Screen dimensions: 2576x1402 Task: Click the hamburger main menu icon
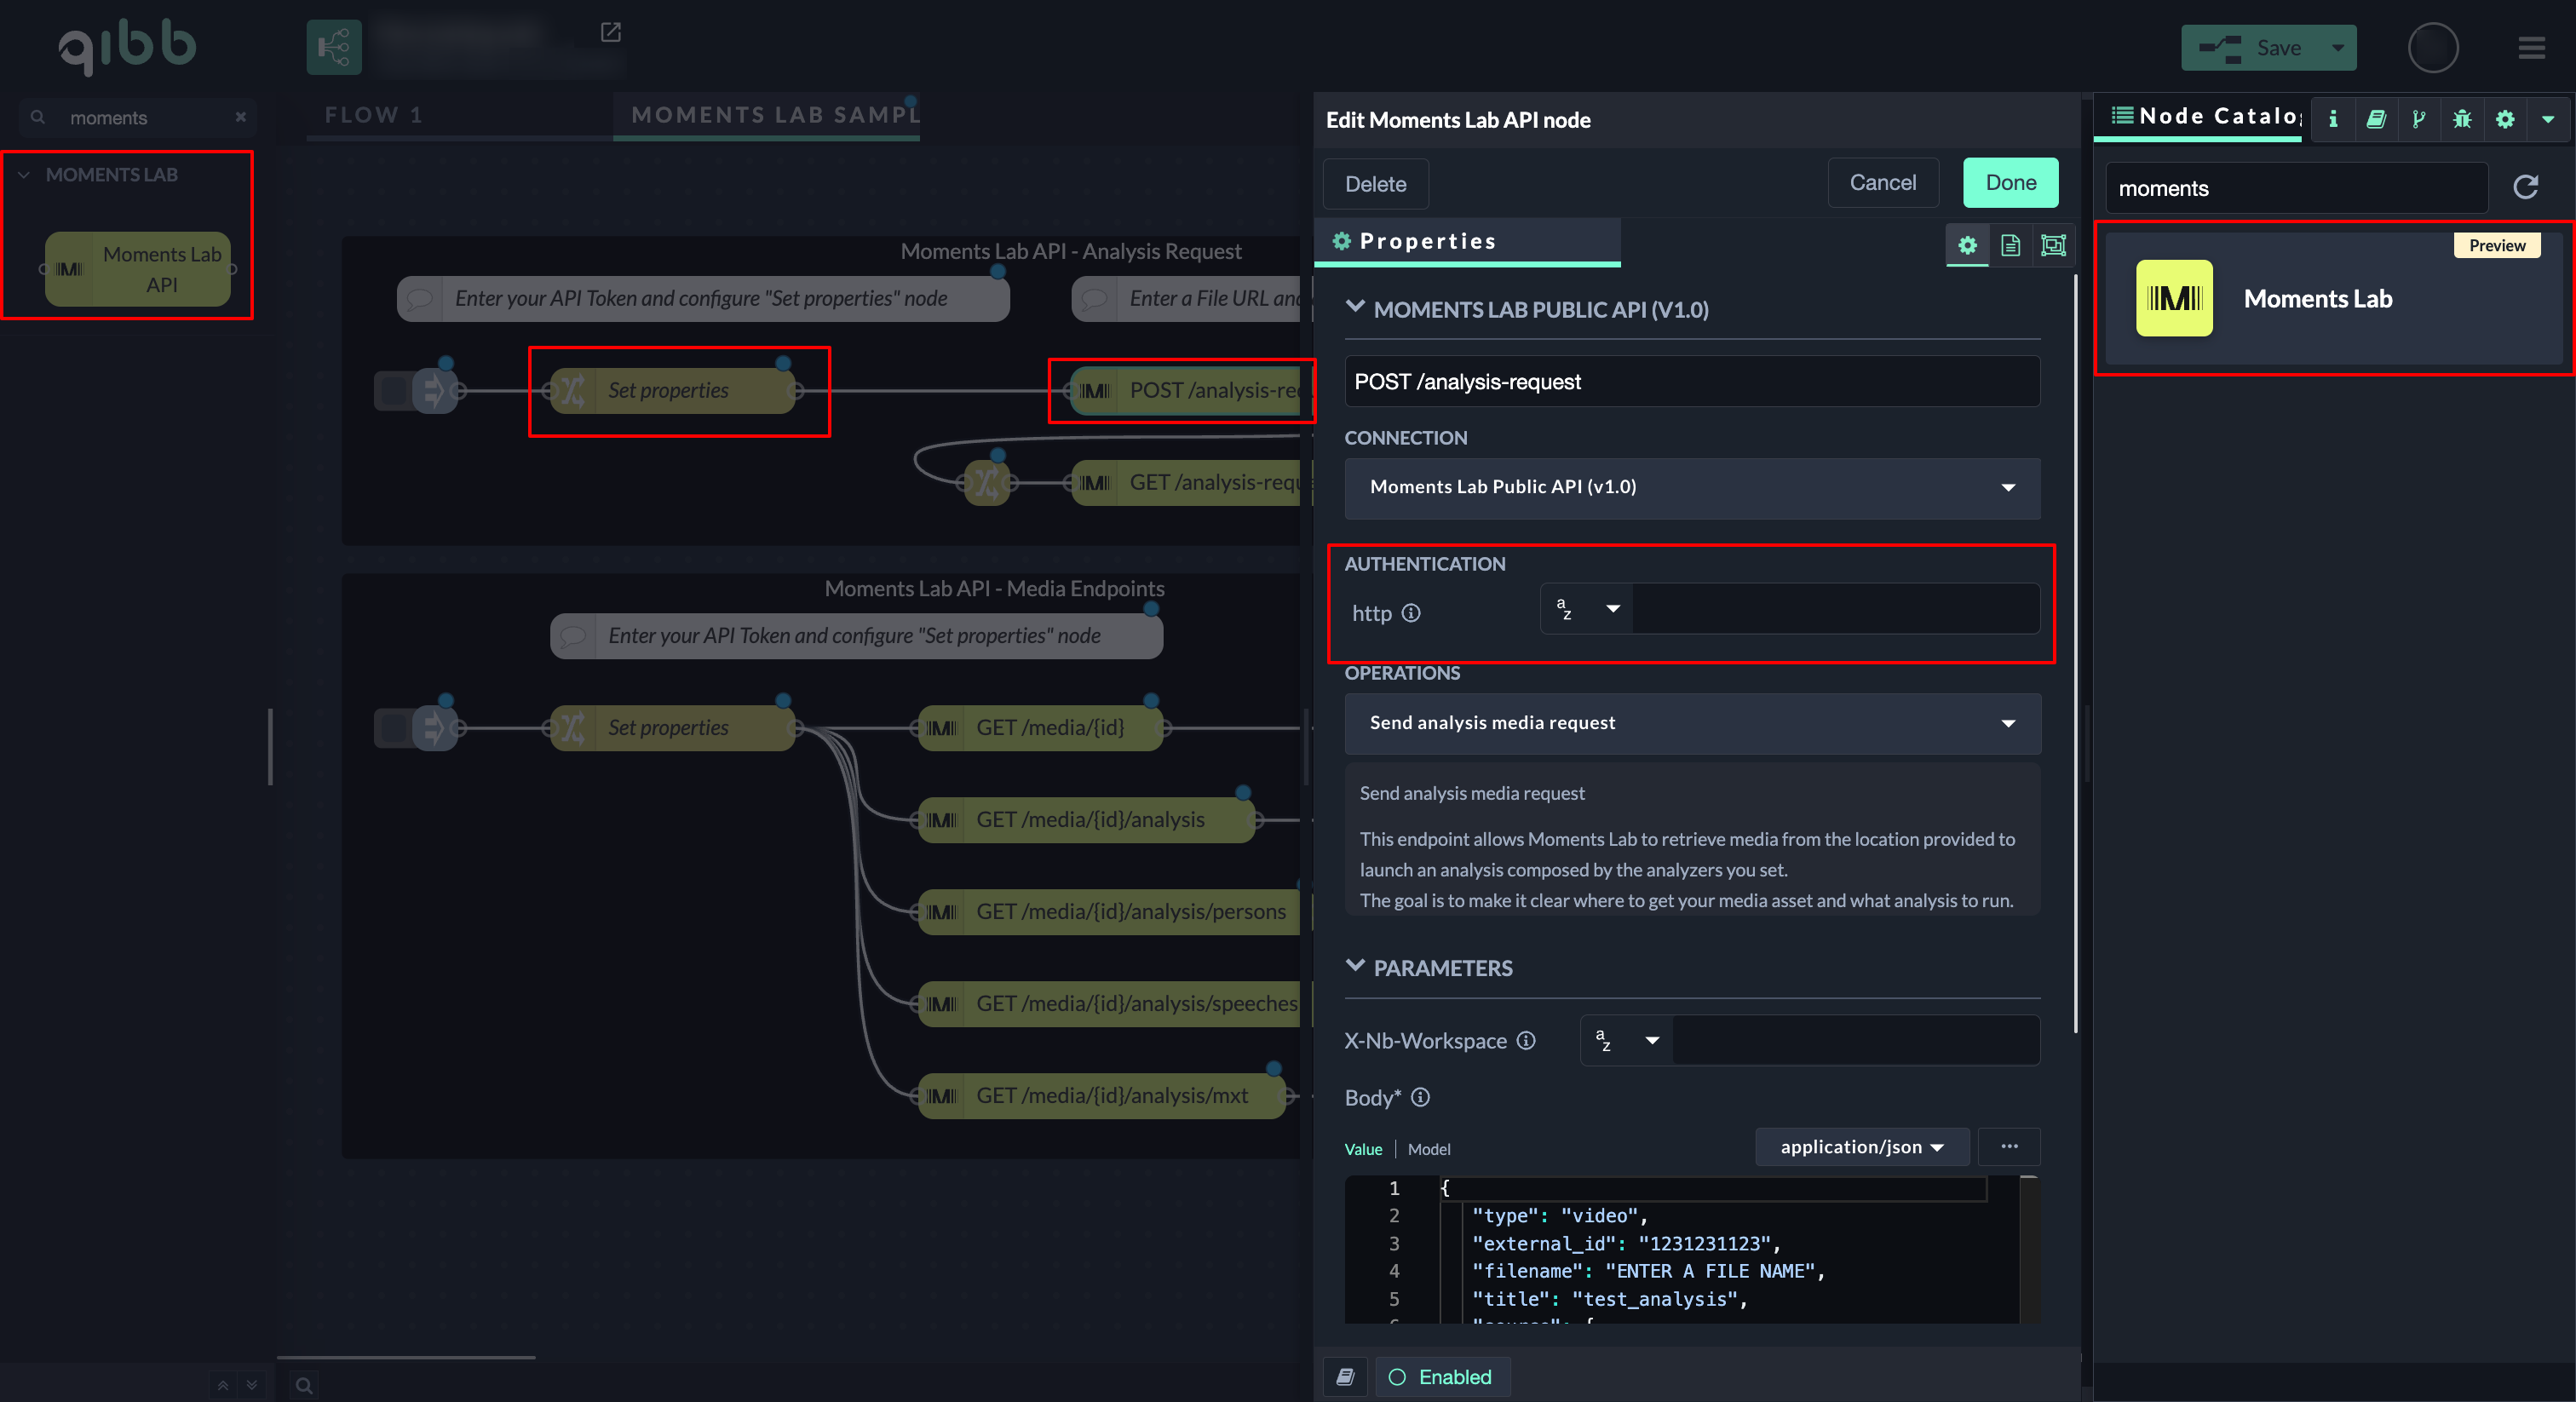[2531, 48]
